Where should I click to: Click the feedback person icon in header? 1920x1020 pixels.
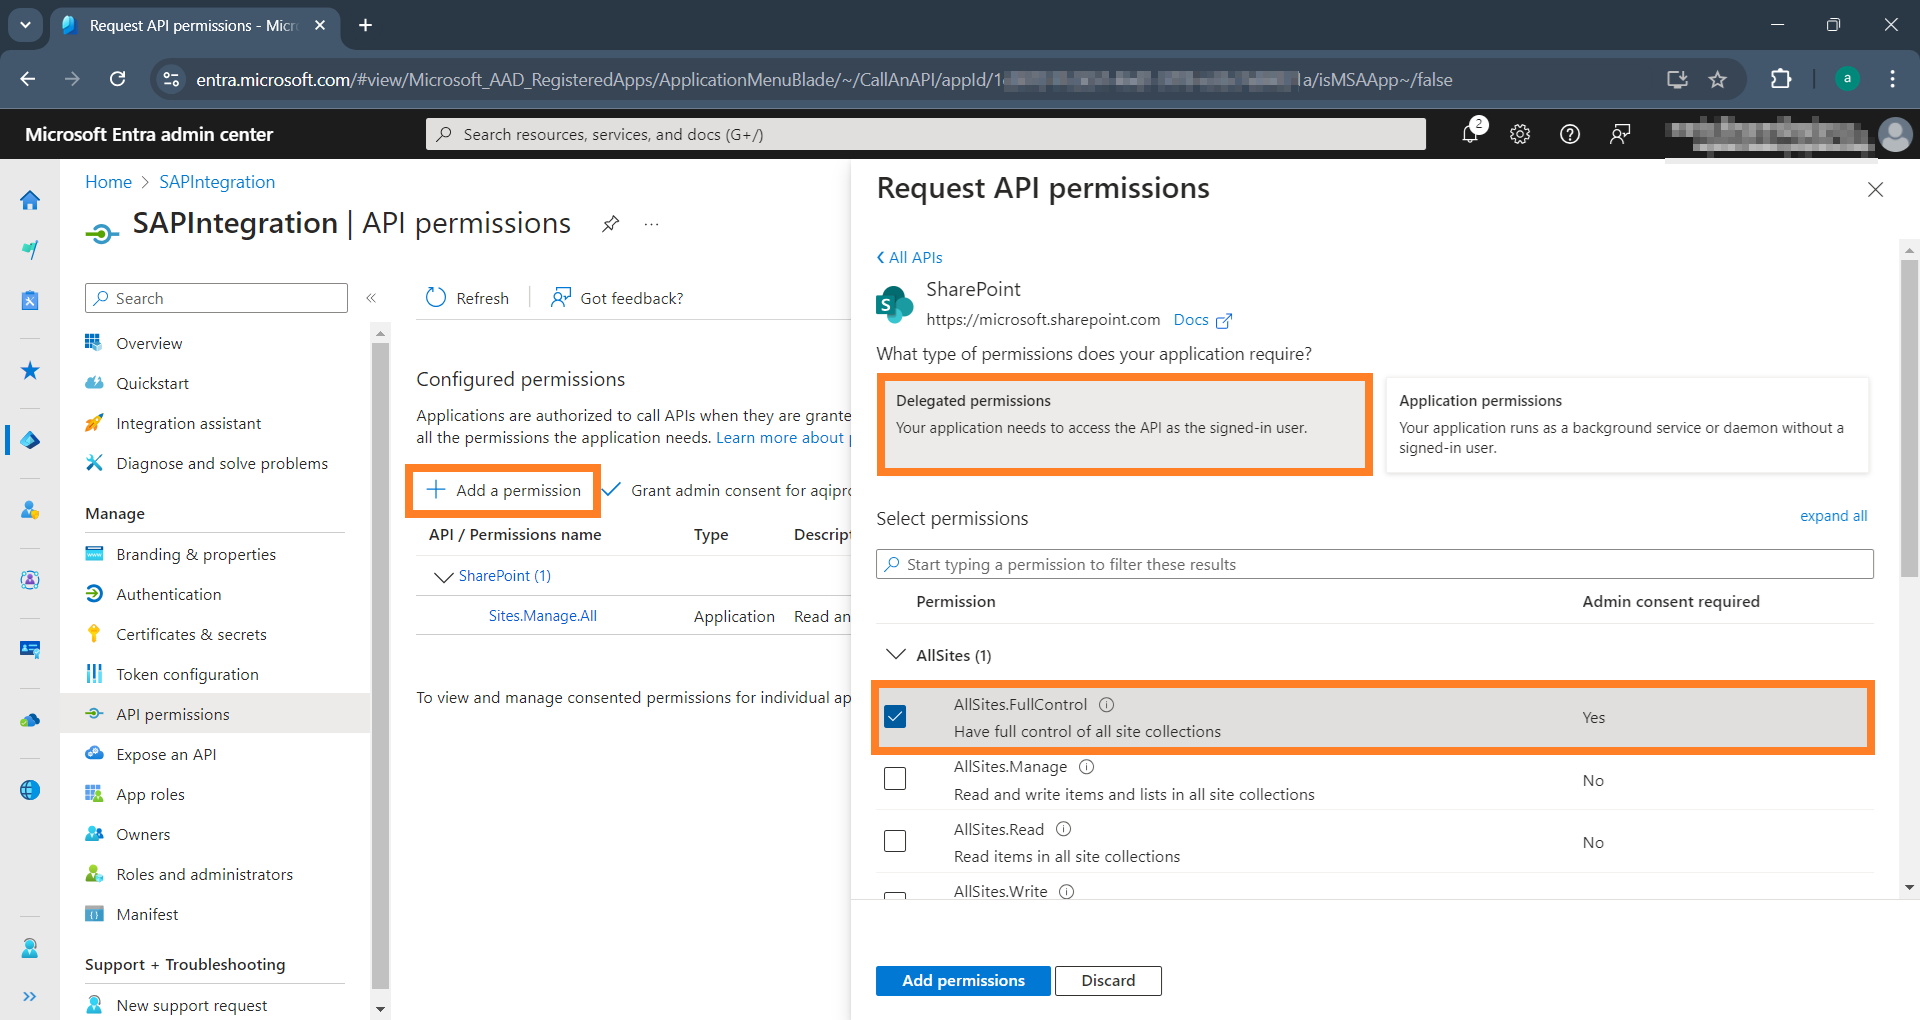point(1620,134)
